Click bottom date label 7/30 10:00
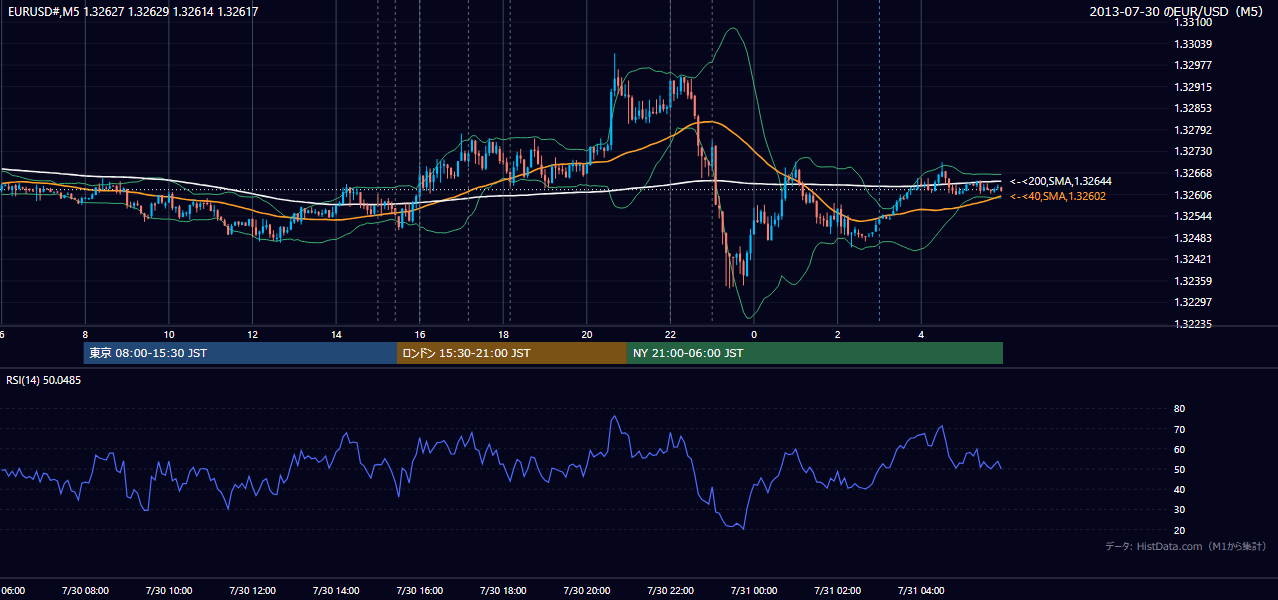Image resolution: width=1278 pixels, height=600 pixels. (169, 591)
